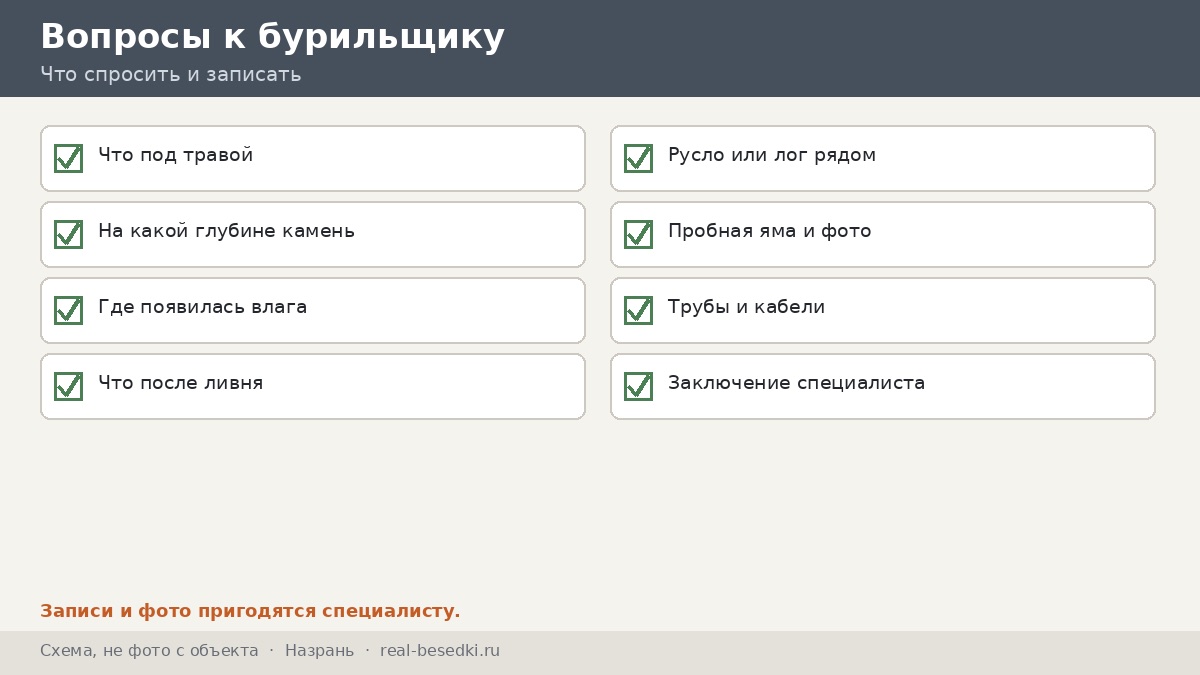Click the "Назрань" footer text
This screenshot has height=675, width=1200.
point(319,651)
